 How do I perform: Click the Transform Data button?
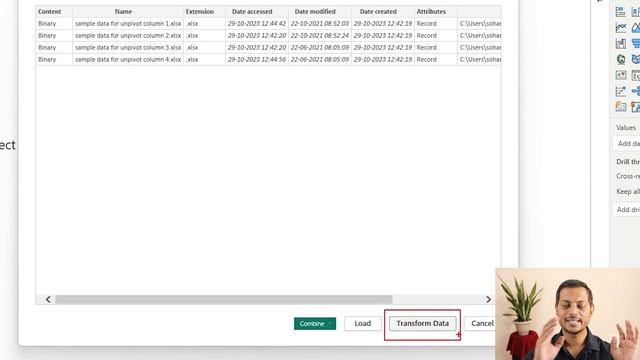(422, 323)
